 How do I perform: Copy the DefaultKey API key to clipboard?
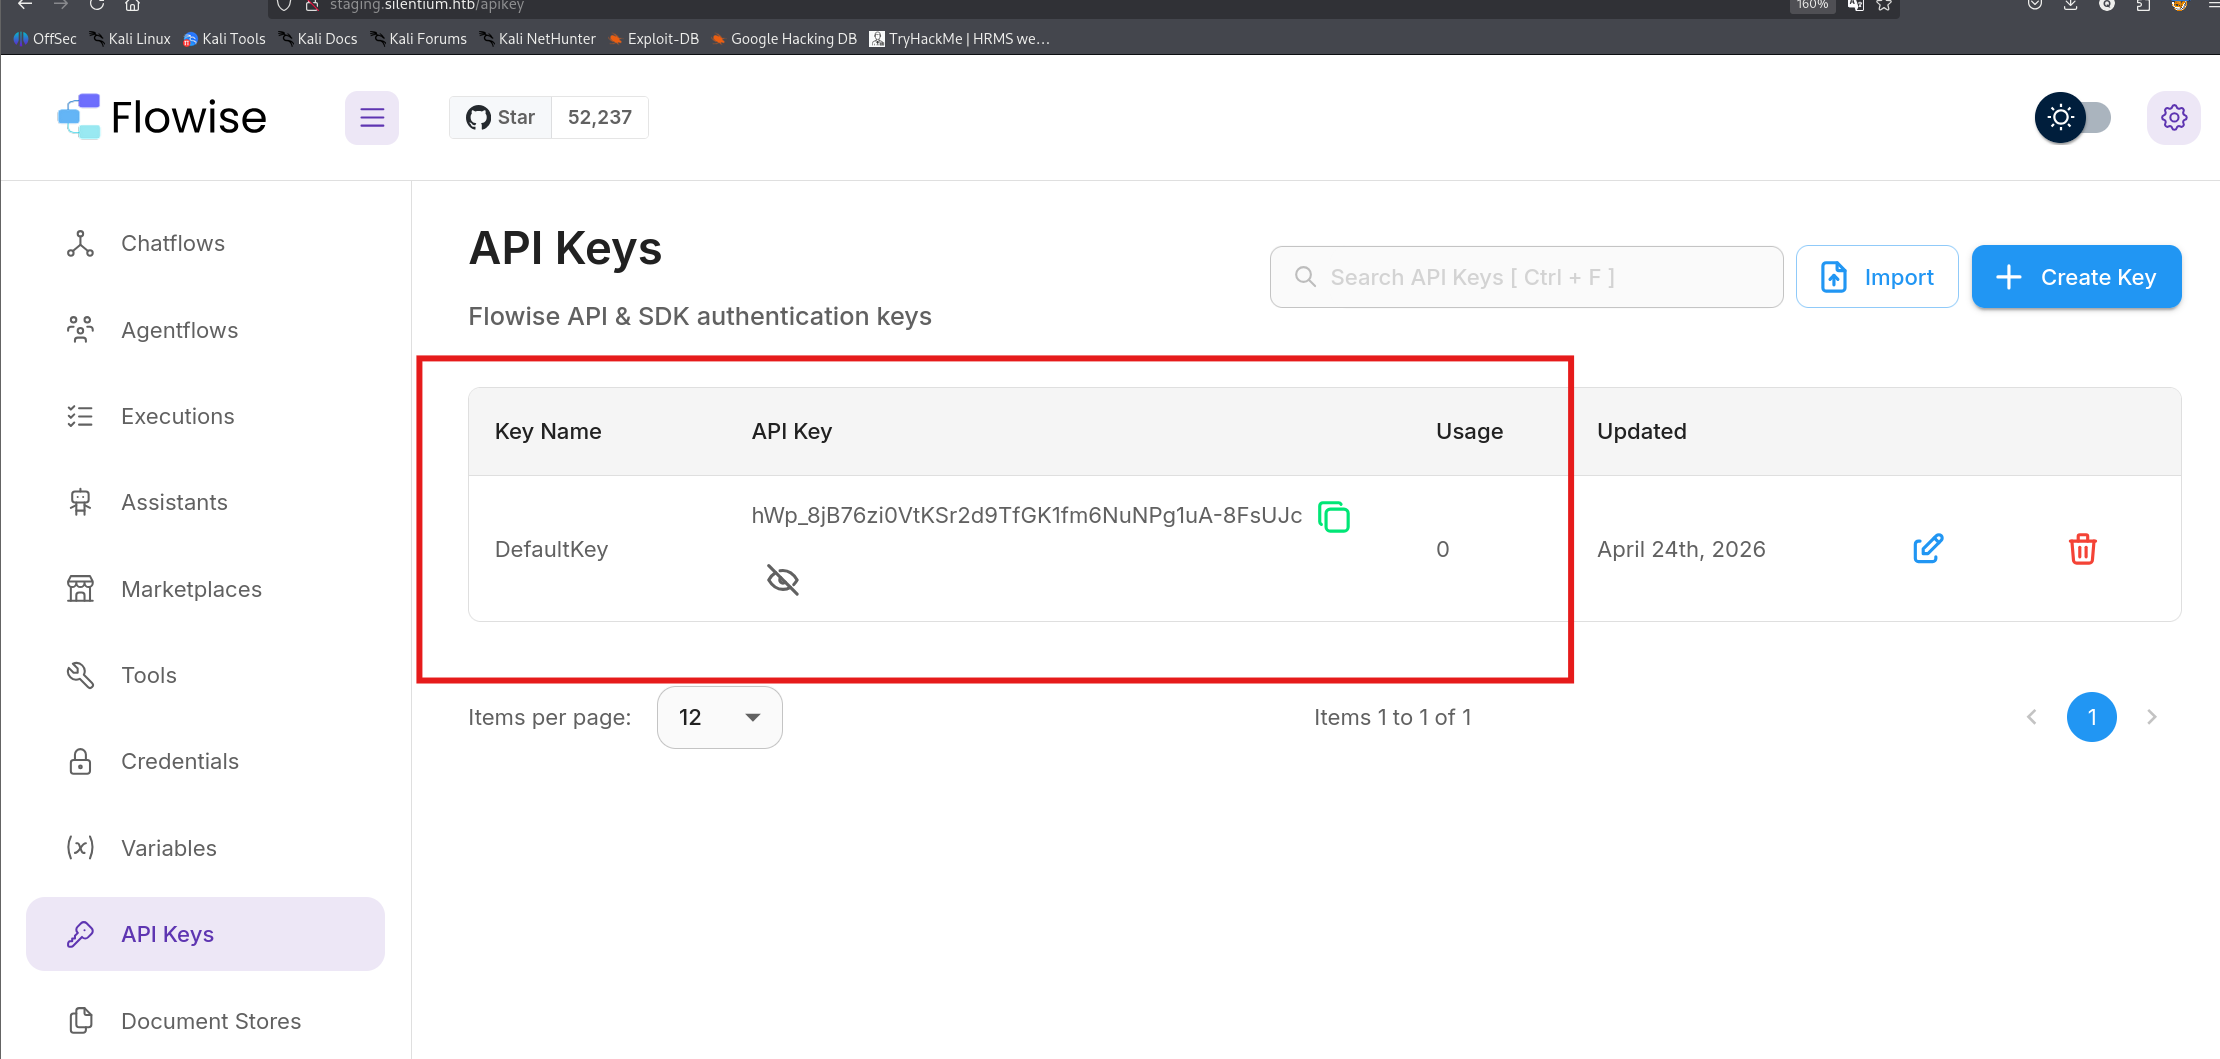pos(1334,517)
